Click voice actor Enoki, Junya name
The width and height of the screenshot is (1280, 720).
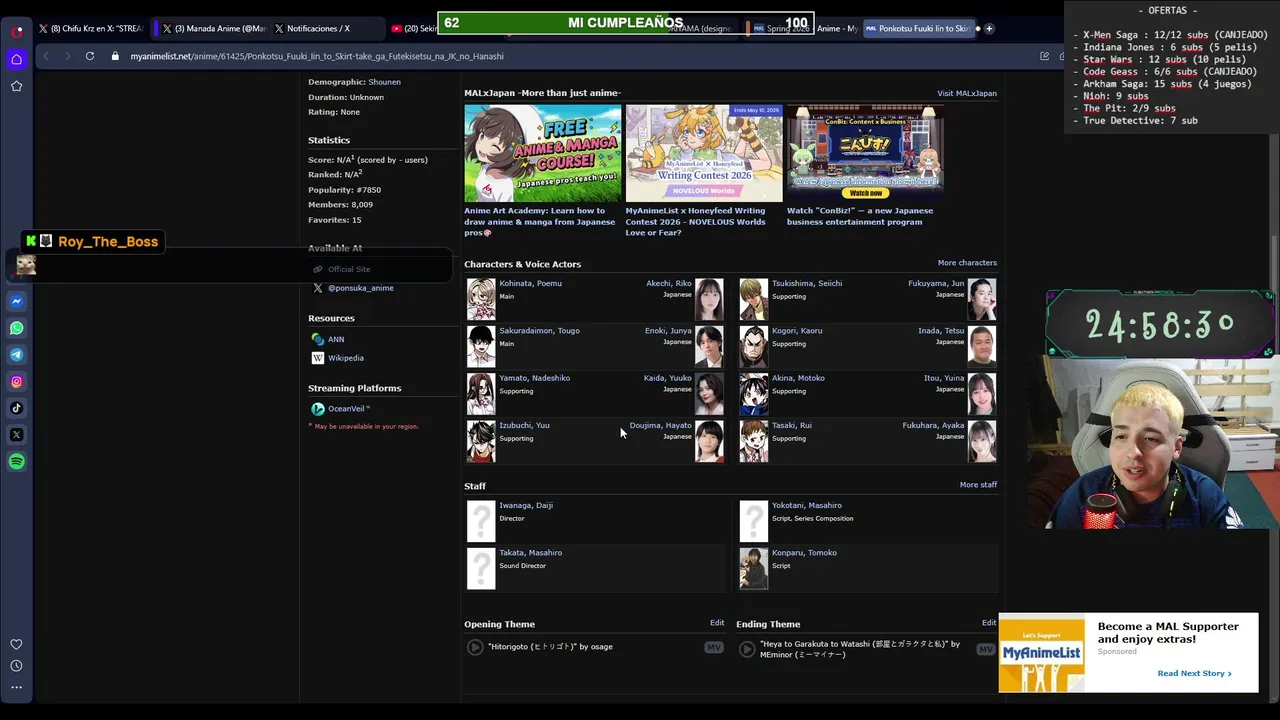pyautogui.click(x=668, y=330)
